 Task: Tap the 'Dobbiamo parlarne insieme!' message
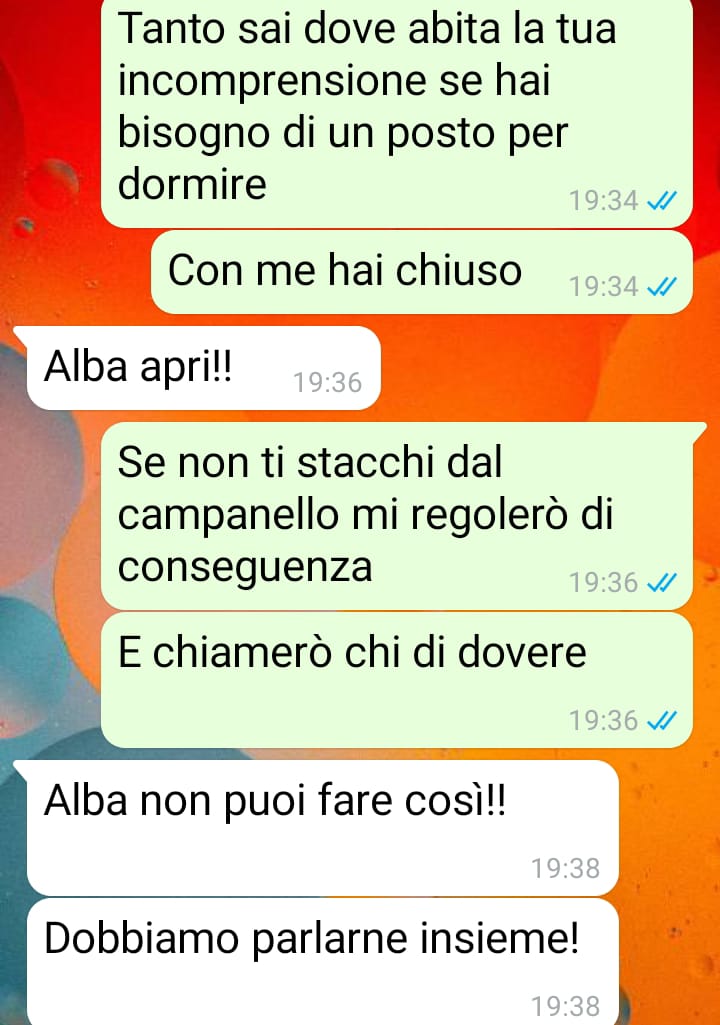tap(323, 962)
